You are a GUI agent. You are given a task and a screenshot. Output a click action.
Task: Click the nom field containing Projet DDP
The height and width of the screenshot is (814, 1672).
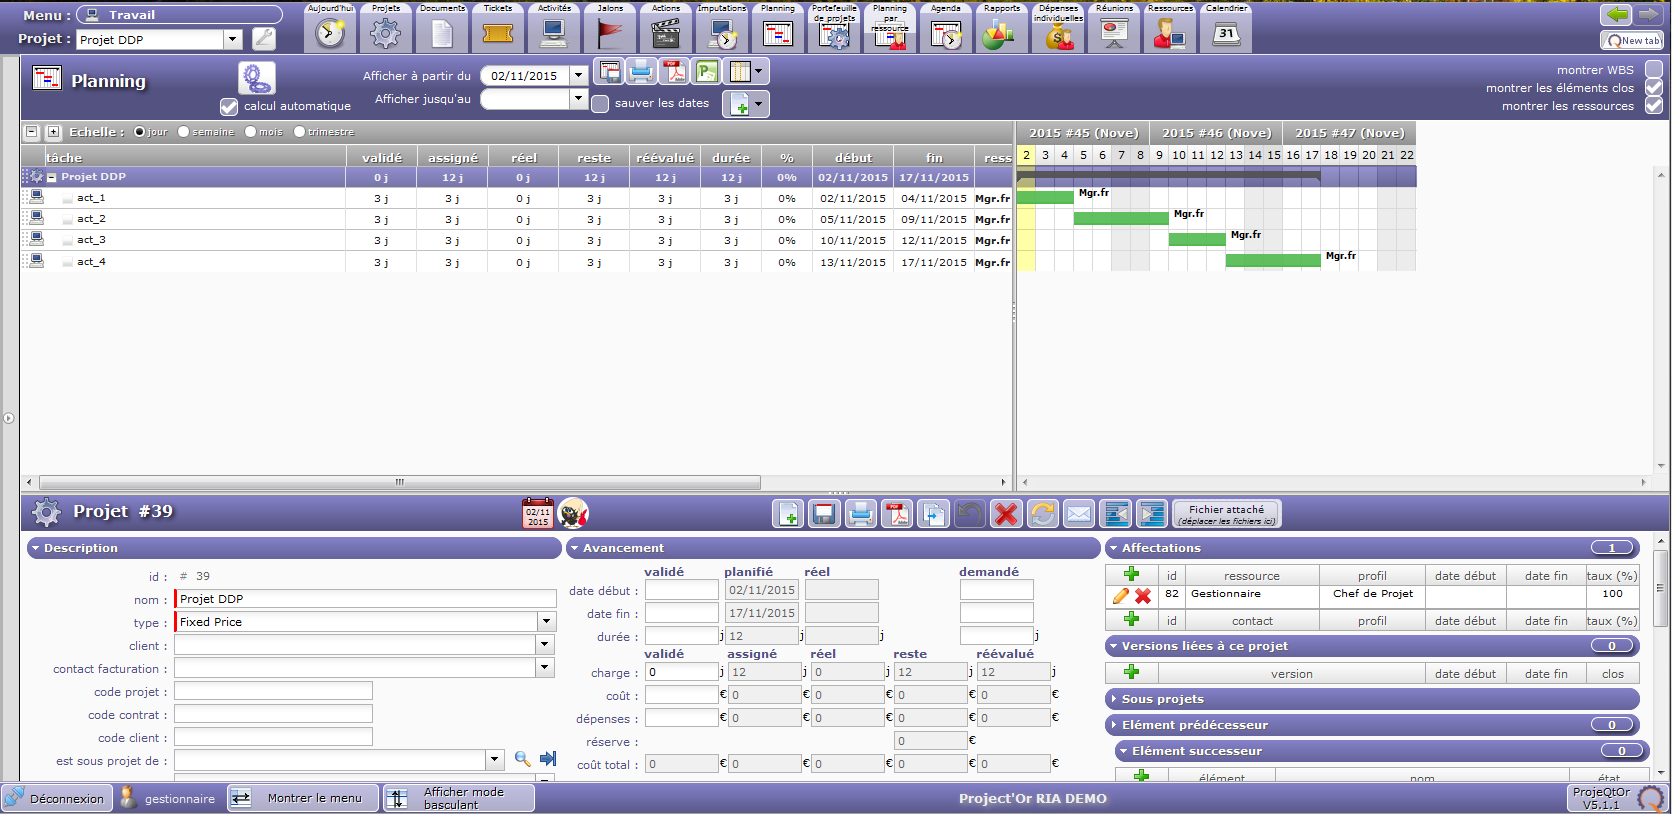click(x=366, y=599)
